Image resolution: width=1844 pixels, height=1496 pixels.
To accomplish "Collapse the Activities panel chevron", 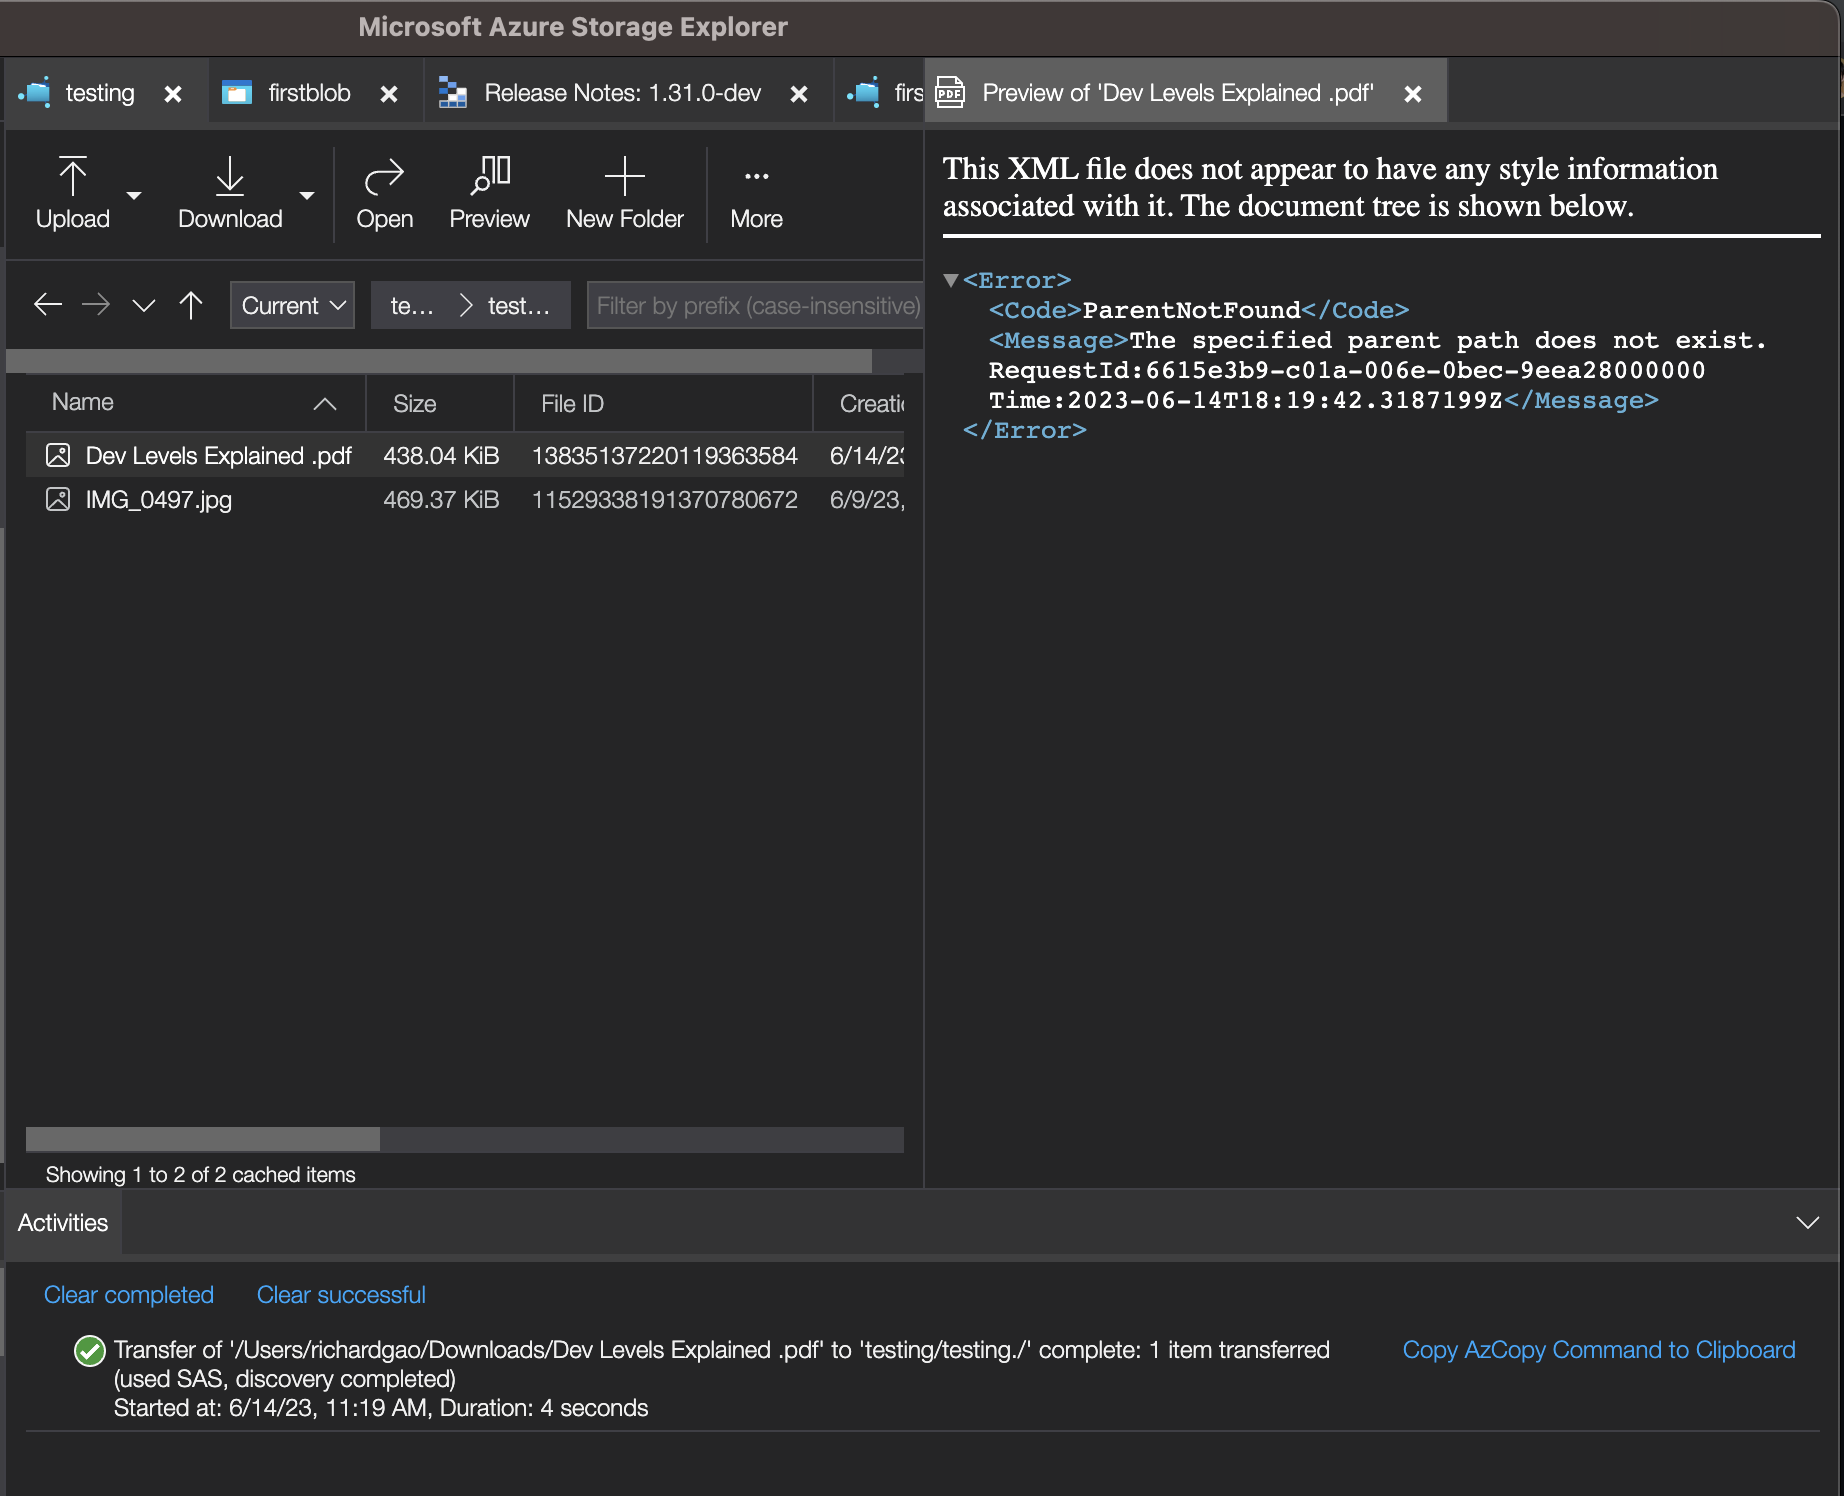I will click(1807, 1223).
